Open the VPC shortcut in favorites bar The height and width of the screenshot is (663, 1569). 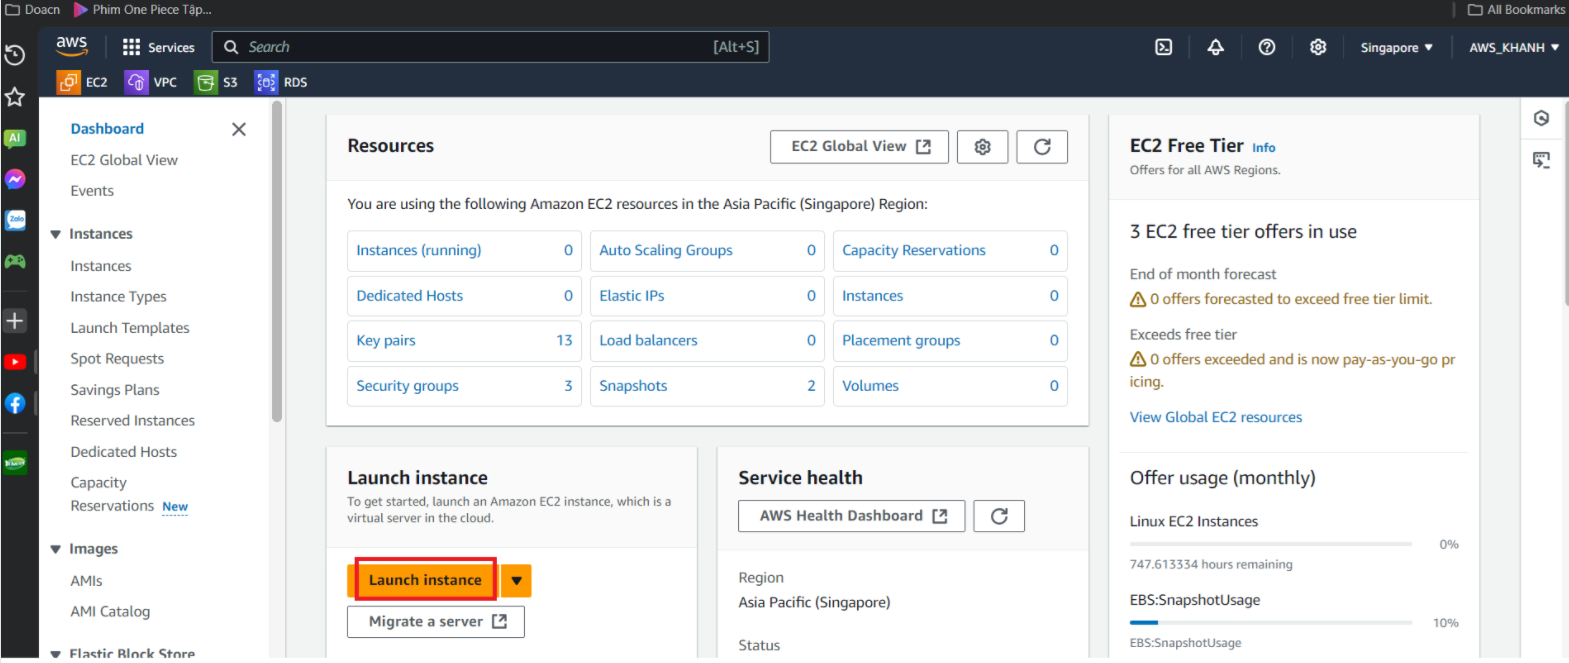151,82
